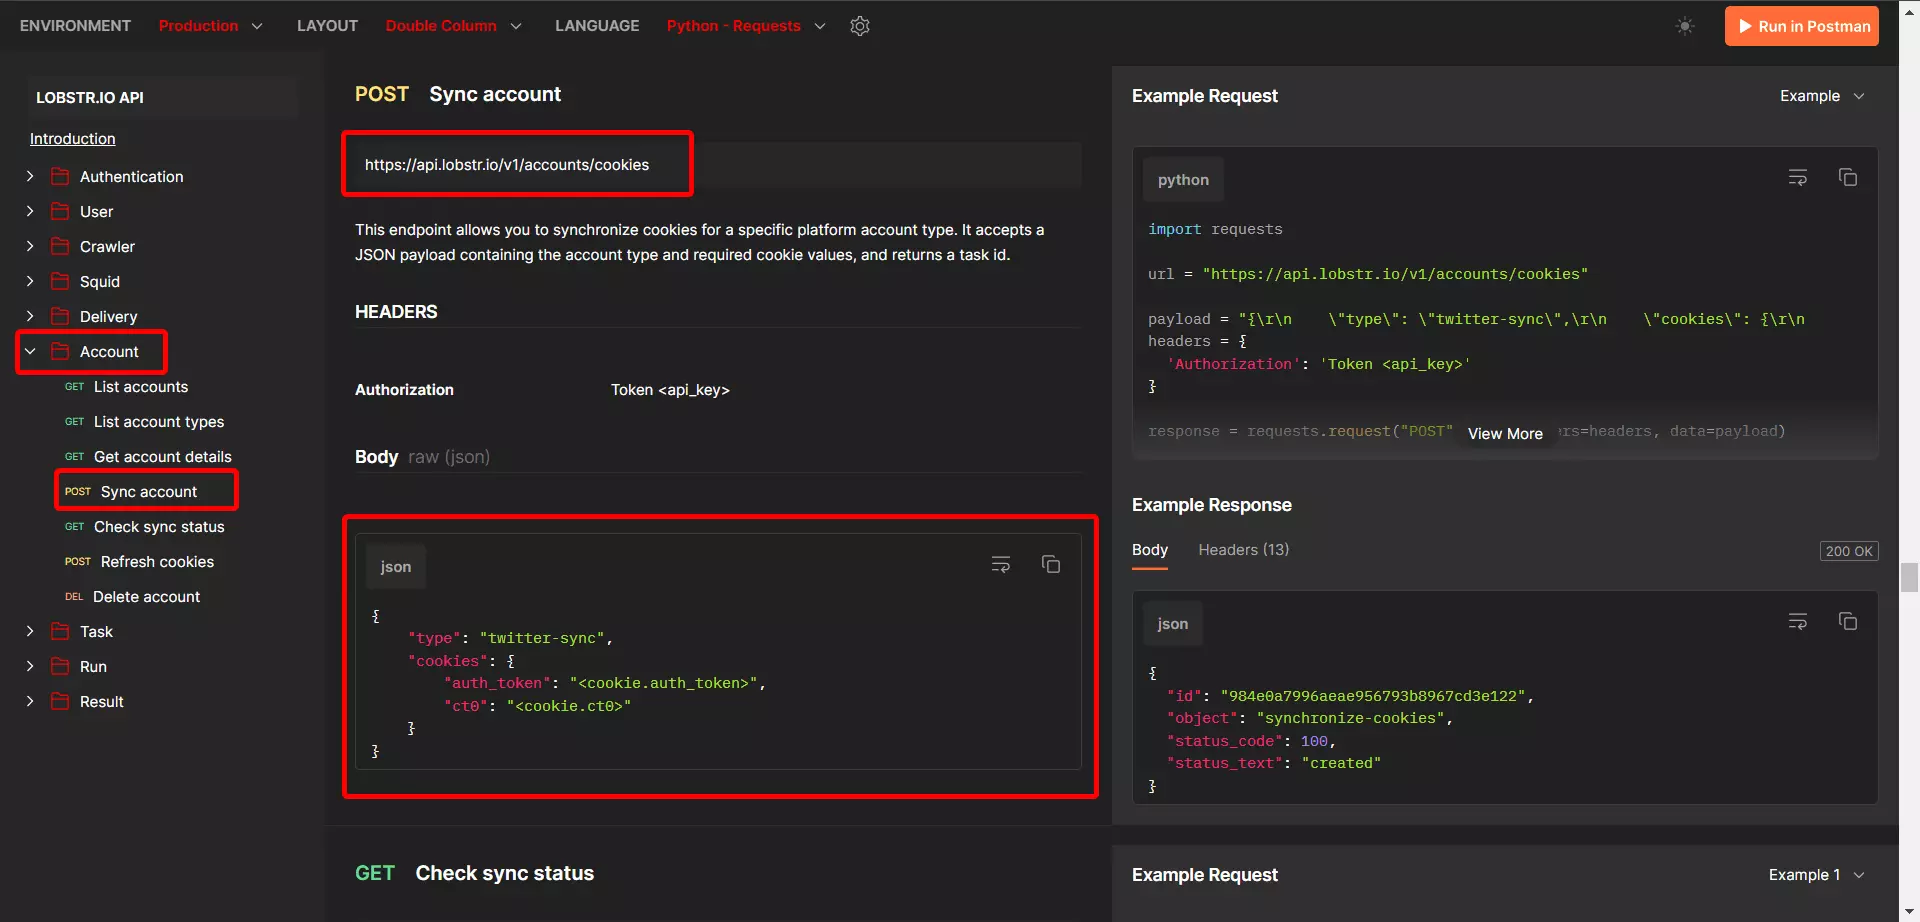1920x922 pixels.
Task: Copy the example response JSON
Action: tap(1848, 620)
